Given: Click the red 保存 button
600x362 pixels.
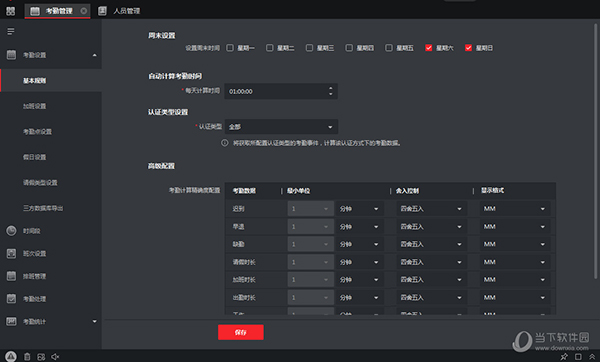Looking at the screenshot, I should tap(241, 332).
